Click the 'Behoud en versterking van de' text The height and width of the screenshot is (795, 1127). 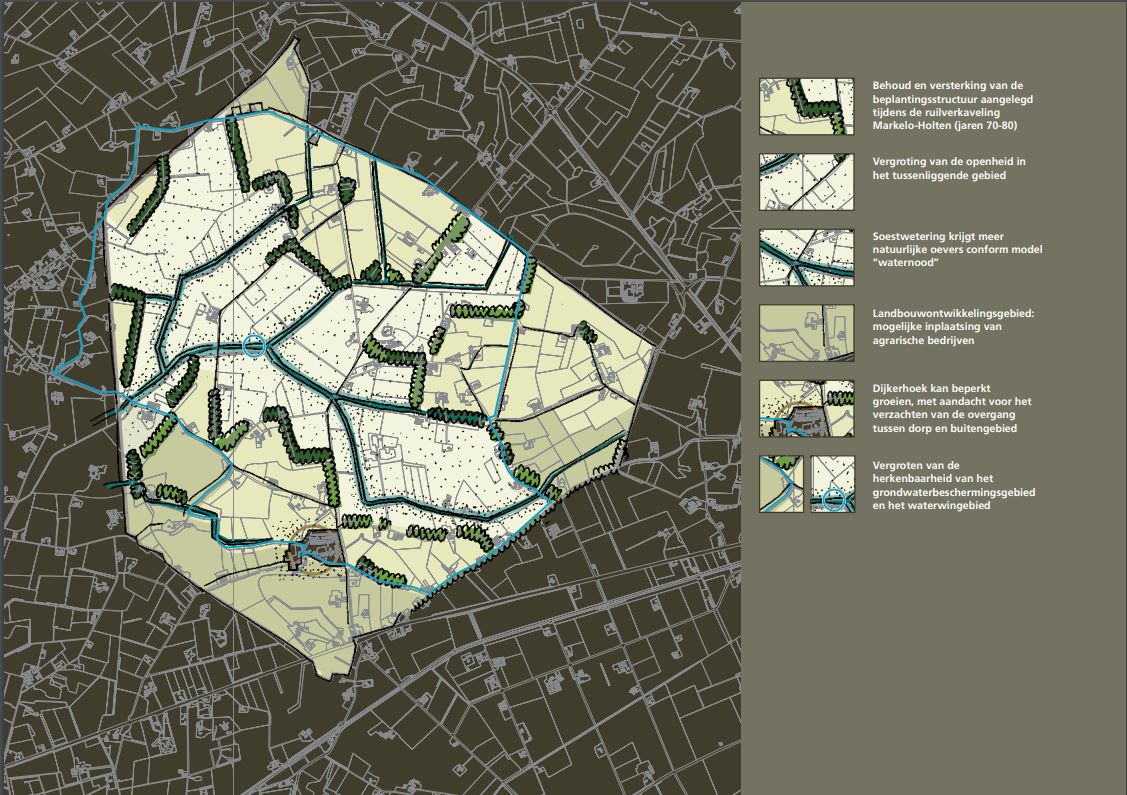point(936,86)
